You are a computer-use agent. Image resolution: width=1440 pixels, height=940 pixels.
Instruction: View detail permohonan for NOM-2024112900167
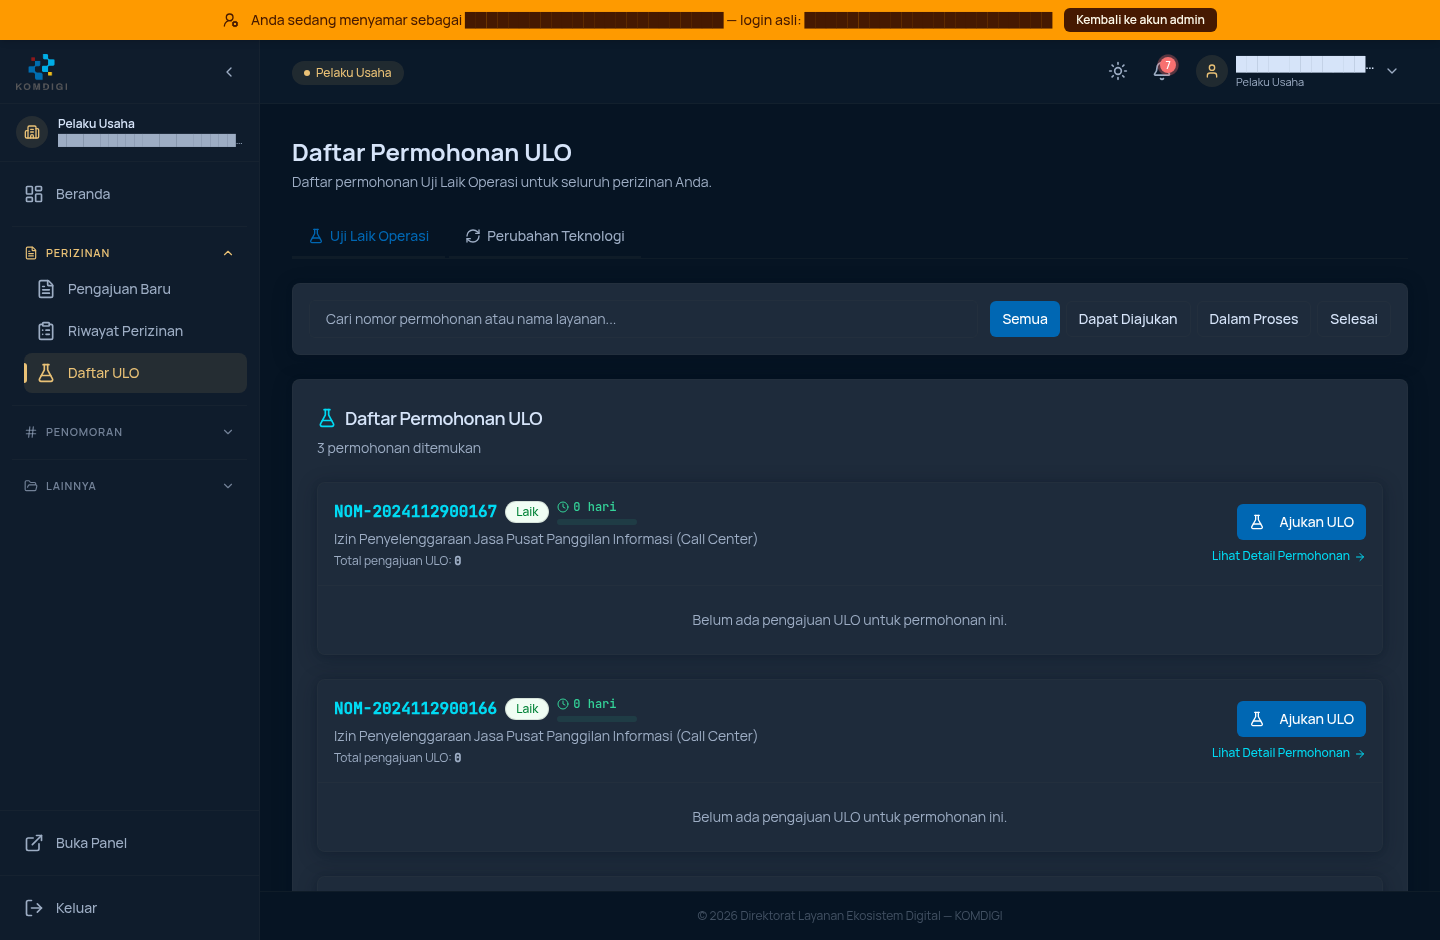(1288, 556)
